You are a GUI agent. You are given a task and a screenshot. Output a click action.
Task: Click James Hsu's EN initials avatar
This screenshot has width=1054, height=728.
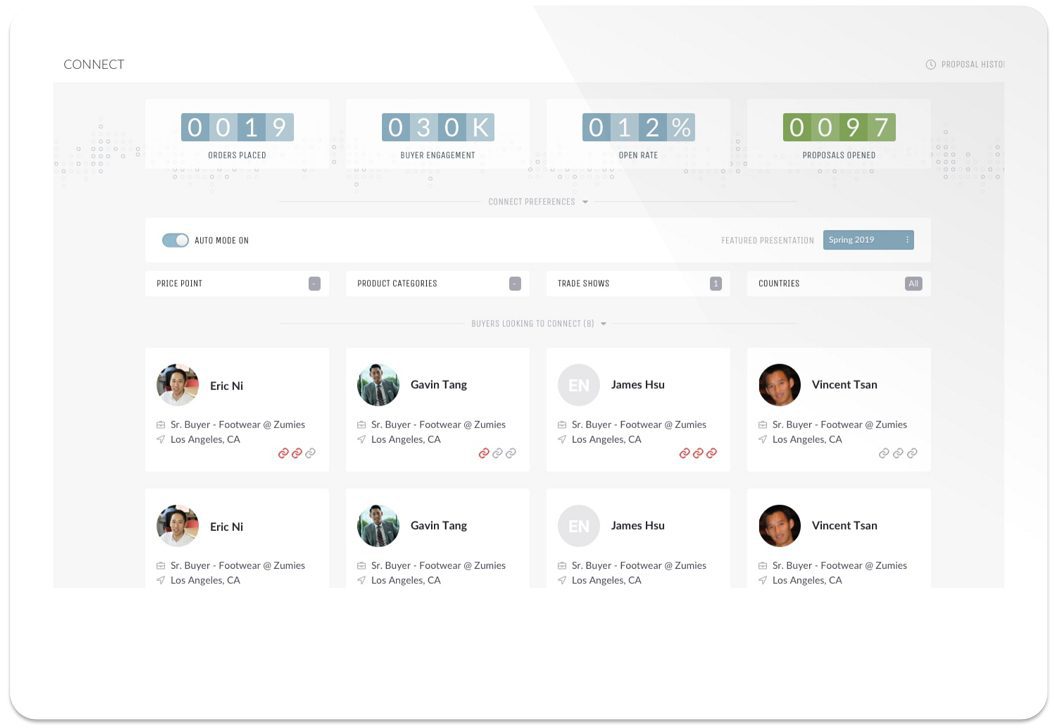579,385
